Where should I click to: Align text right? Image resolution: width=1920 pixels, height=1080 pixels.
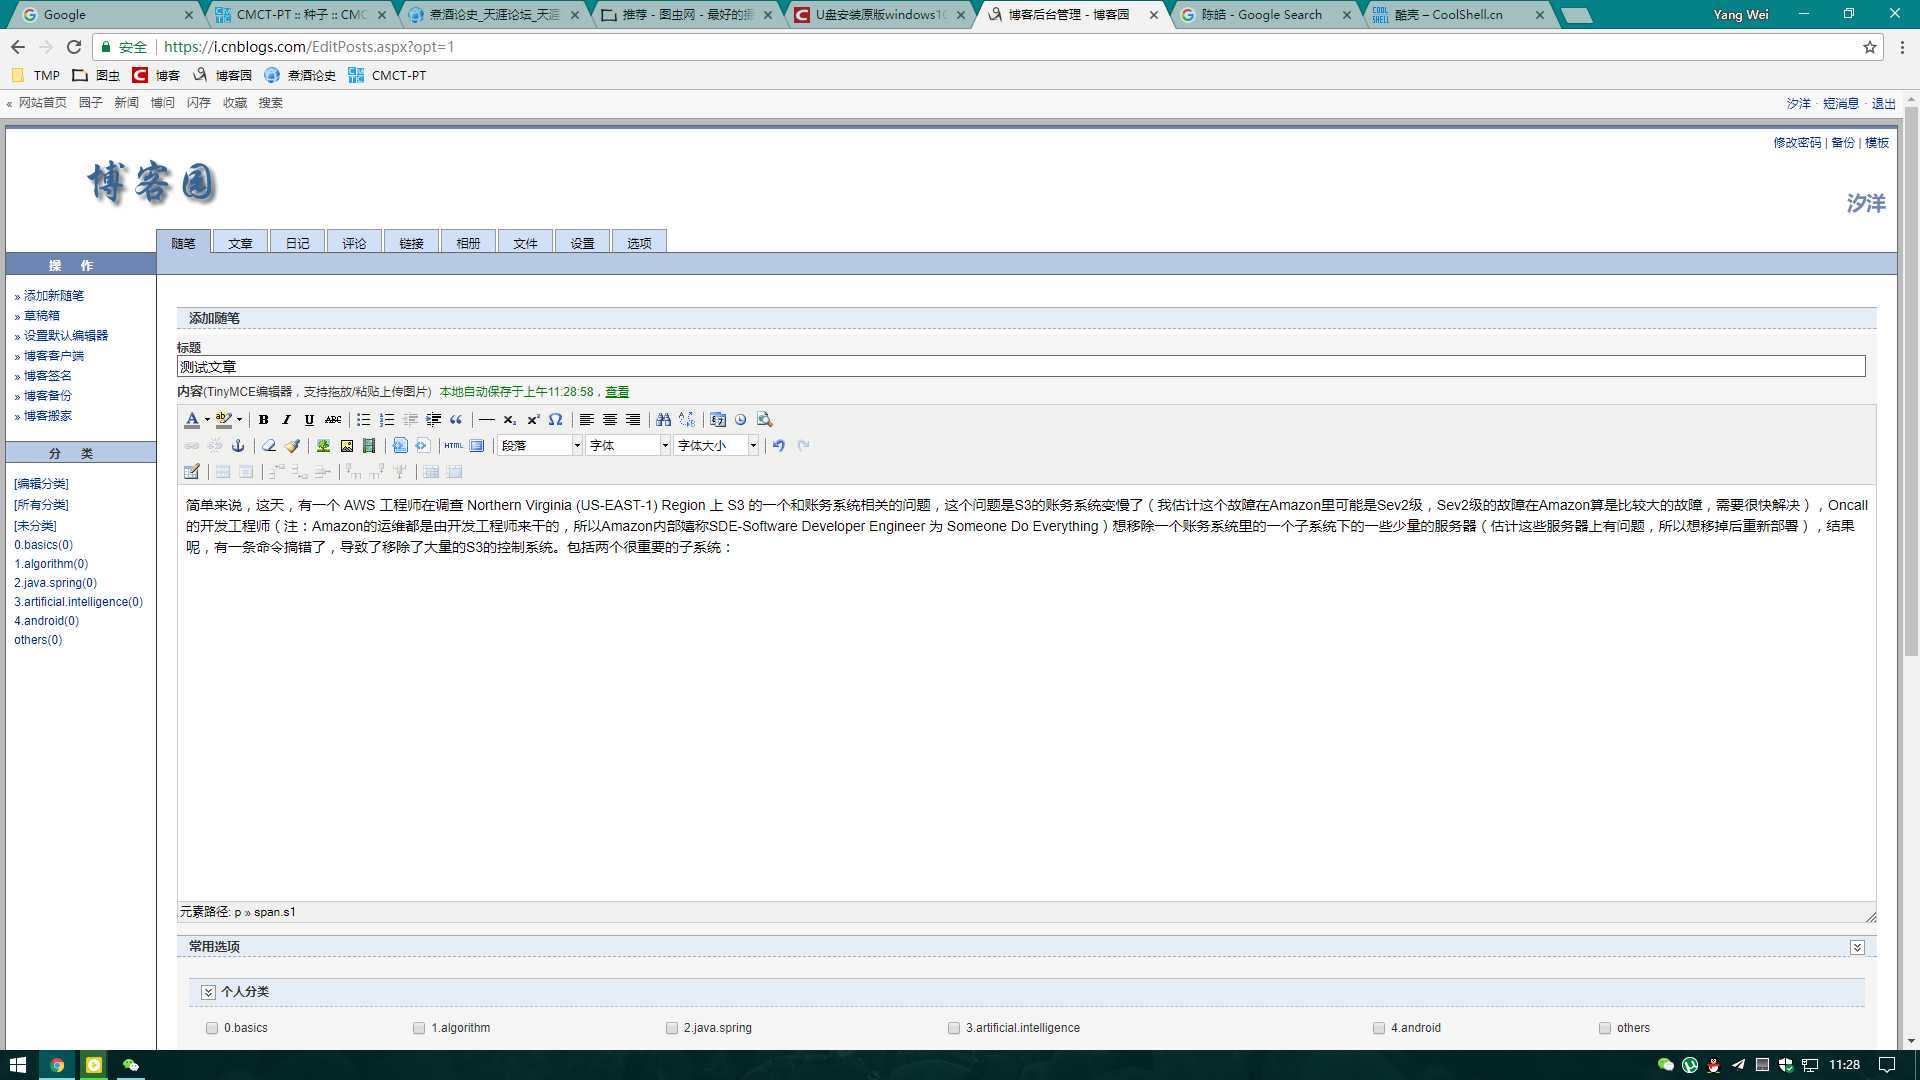click(x=633, y=420)
